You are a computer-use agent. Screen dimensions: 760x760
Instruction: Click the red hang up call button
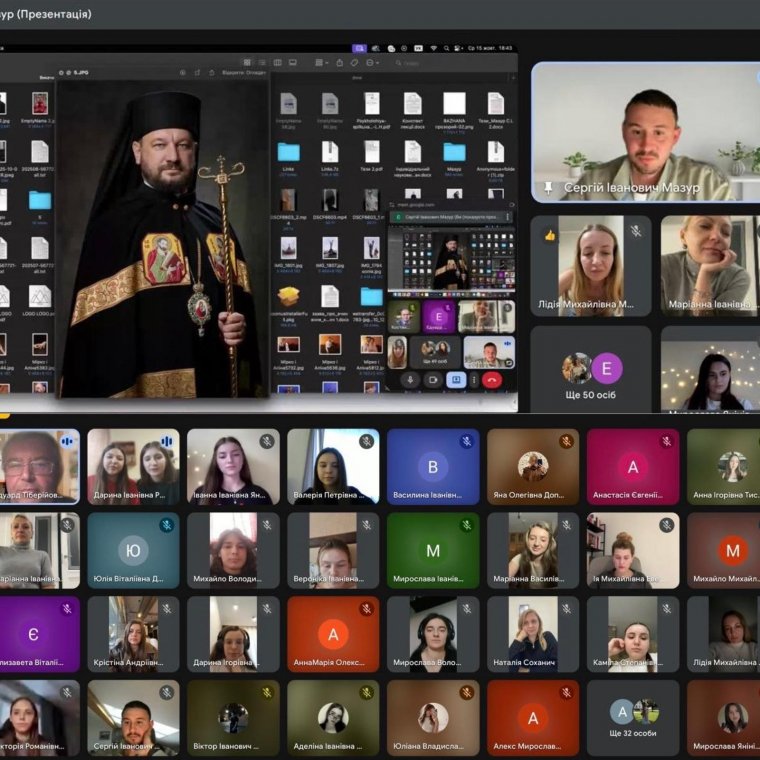pyautogui.click(x=490, y=380)
